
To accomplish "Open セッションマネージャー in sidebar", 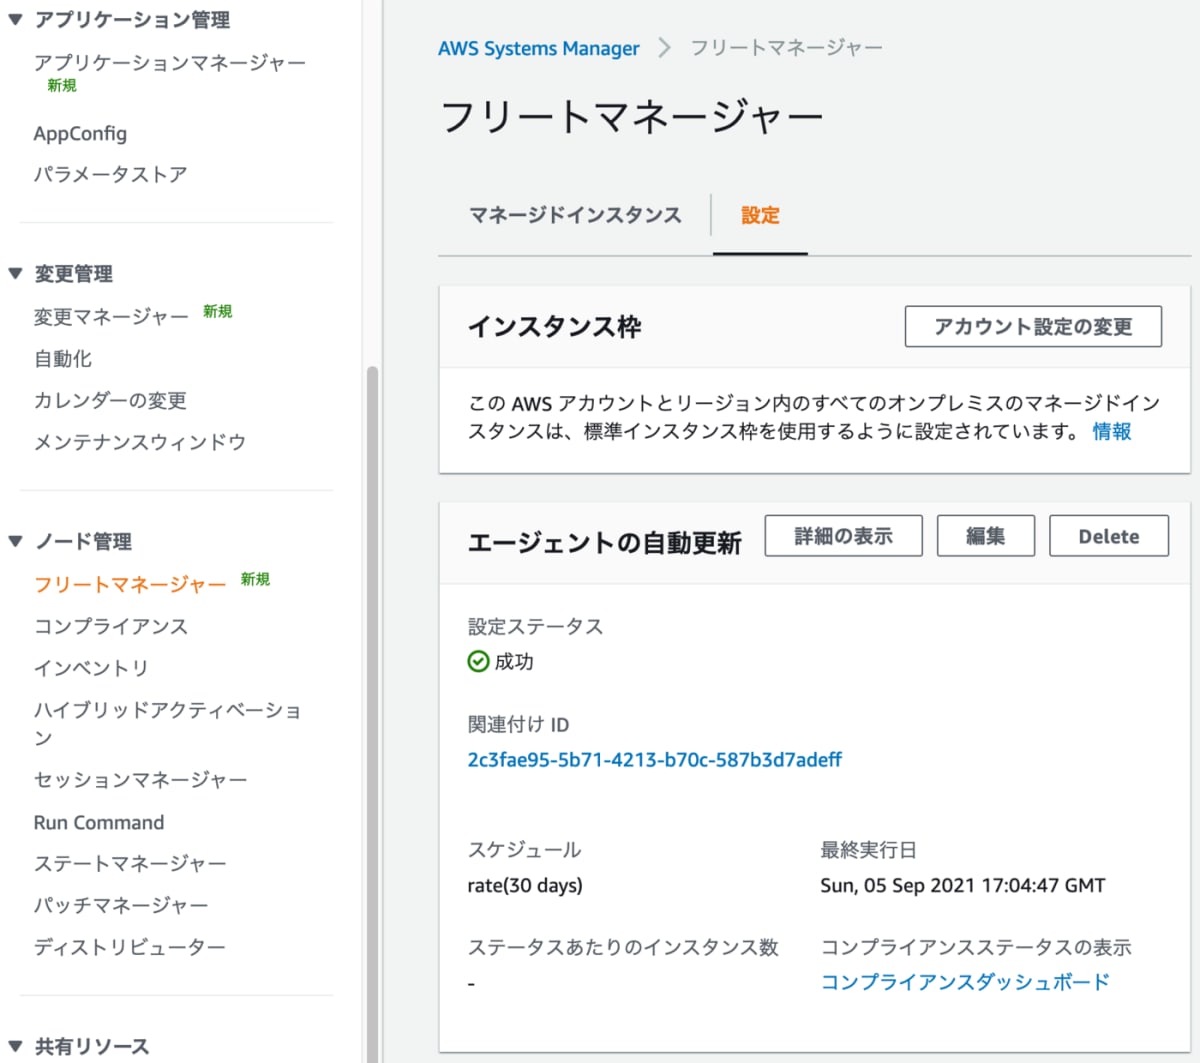I will tap(140, 779).
